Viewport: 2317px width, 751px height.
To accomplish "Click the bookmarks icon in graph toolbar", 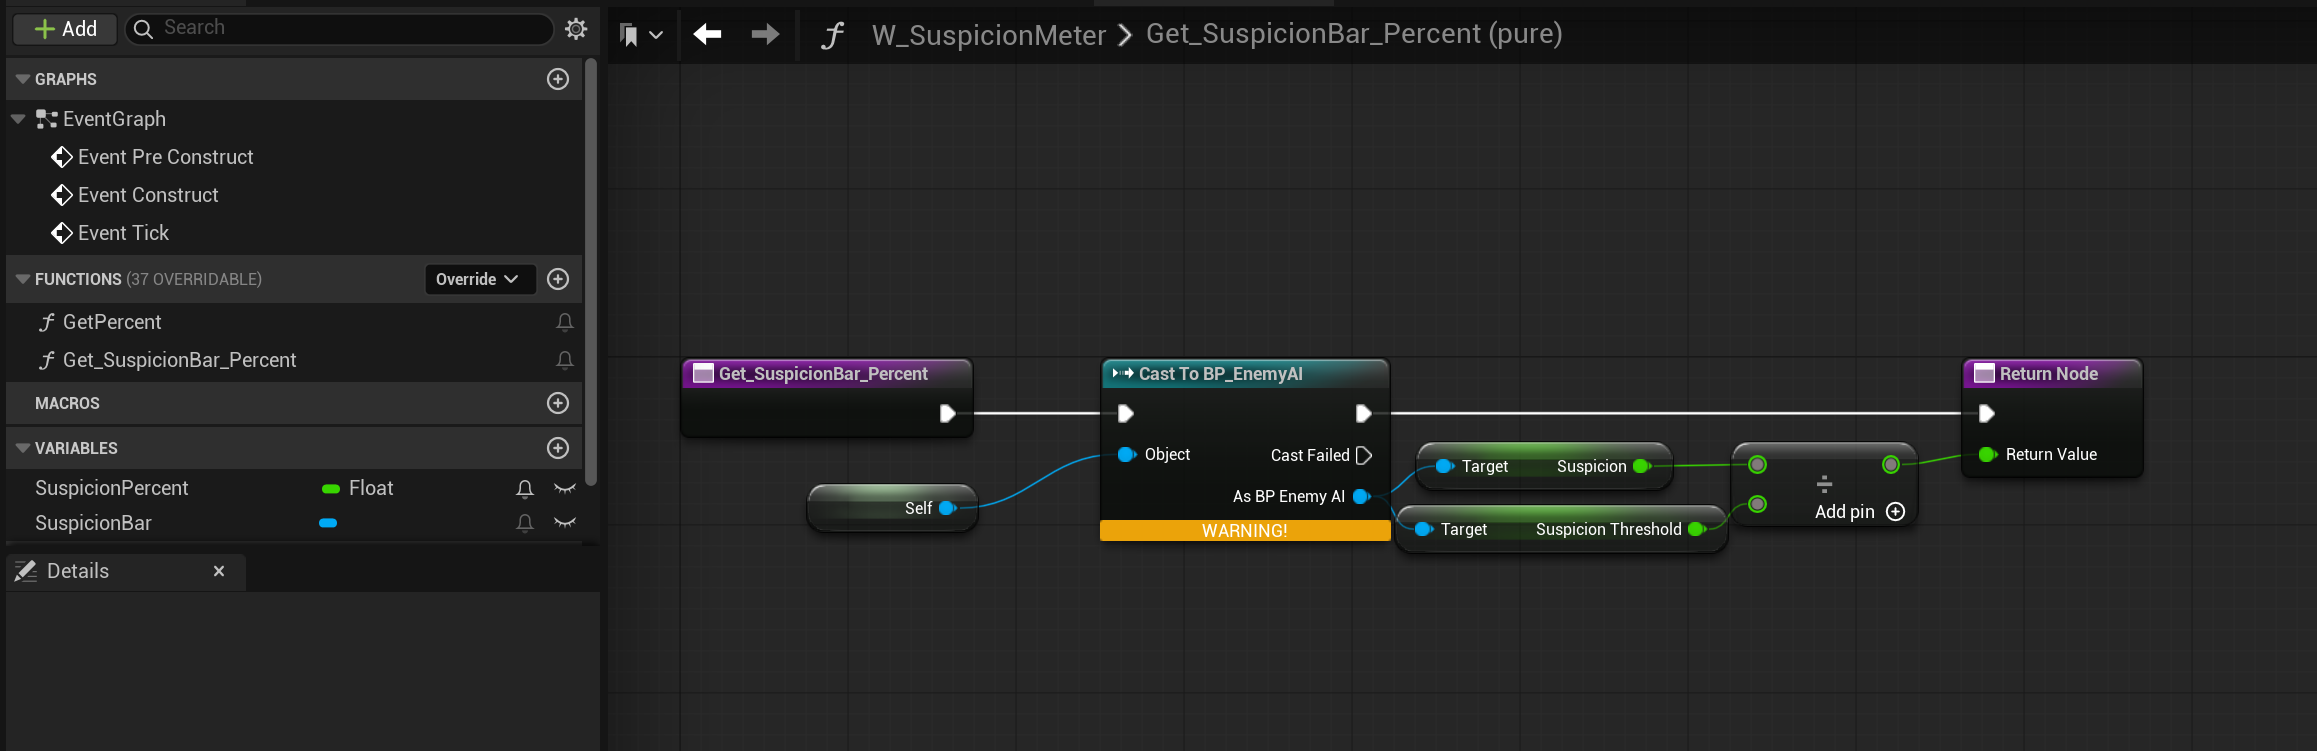I will [630, 35].
